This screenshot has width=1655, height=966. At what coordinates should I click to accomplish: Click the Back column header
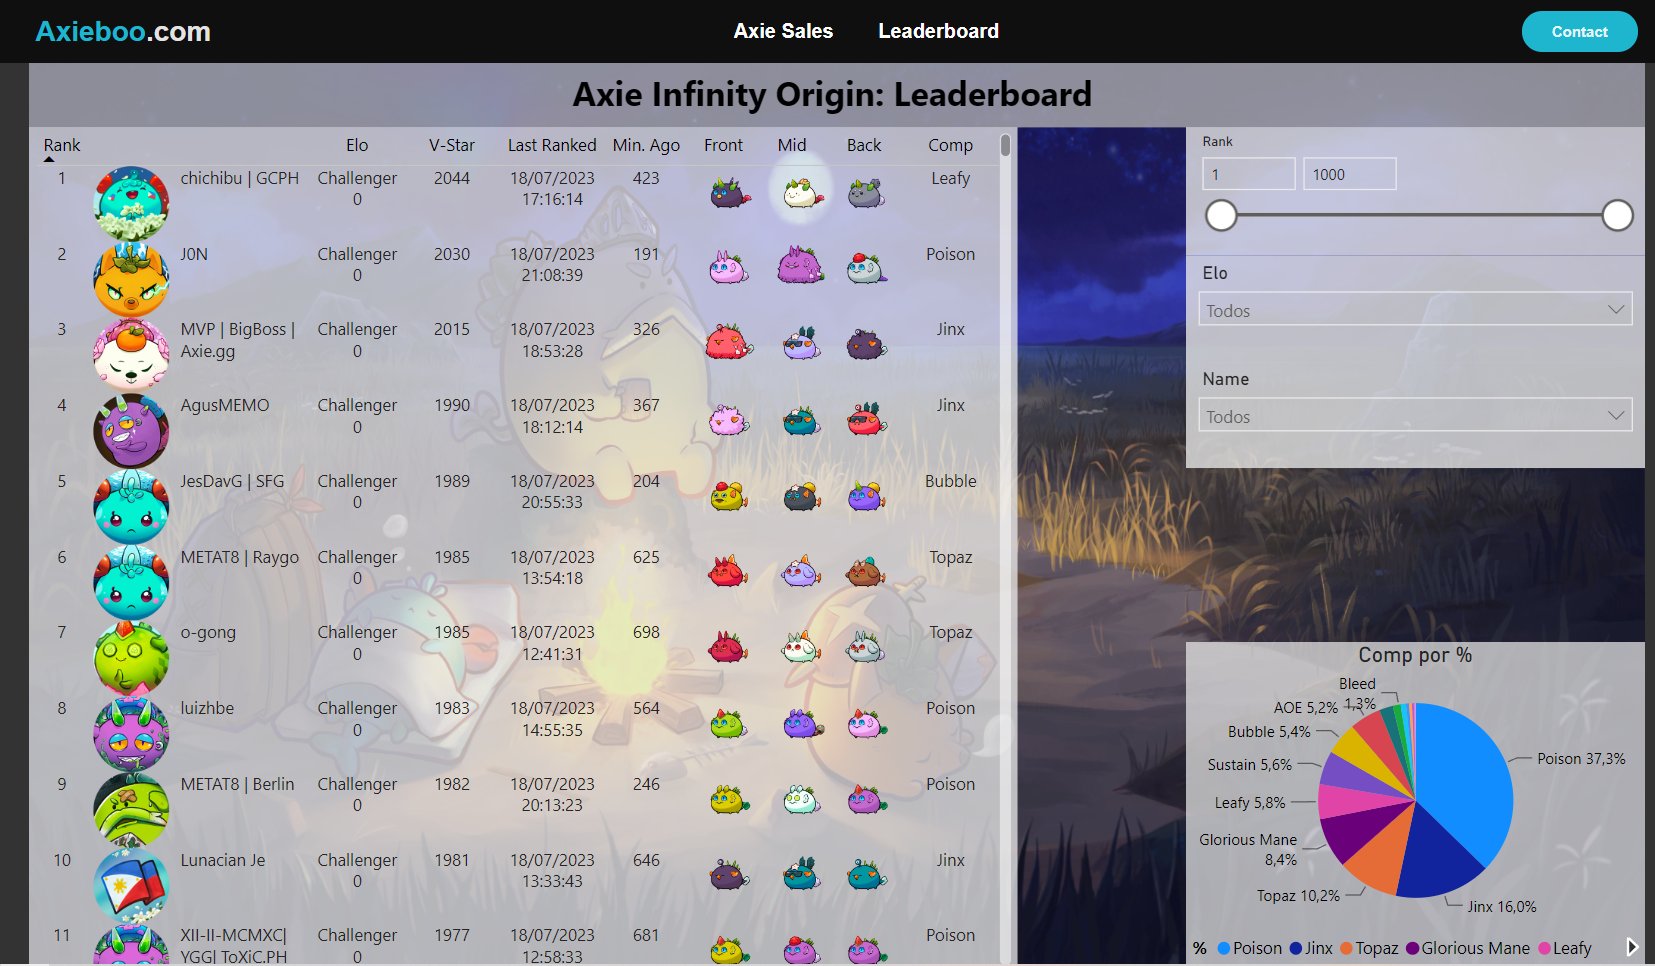864,145
